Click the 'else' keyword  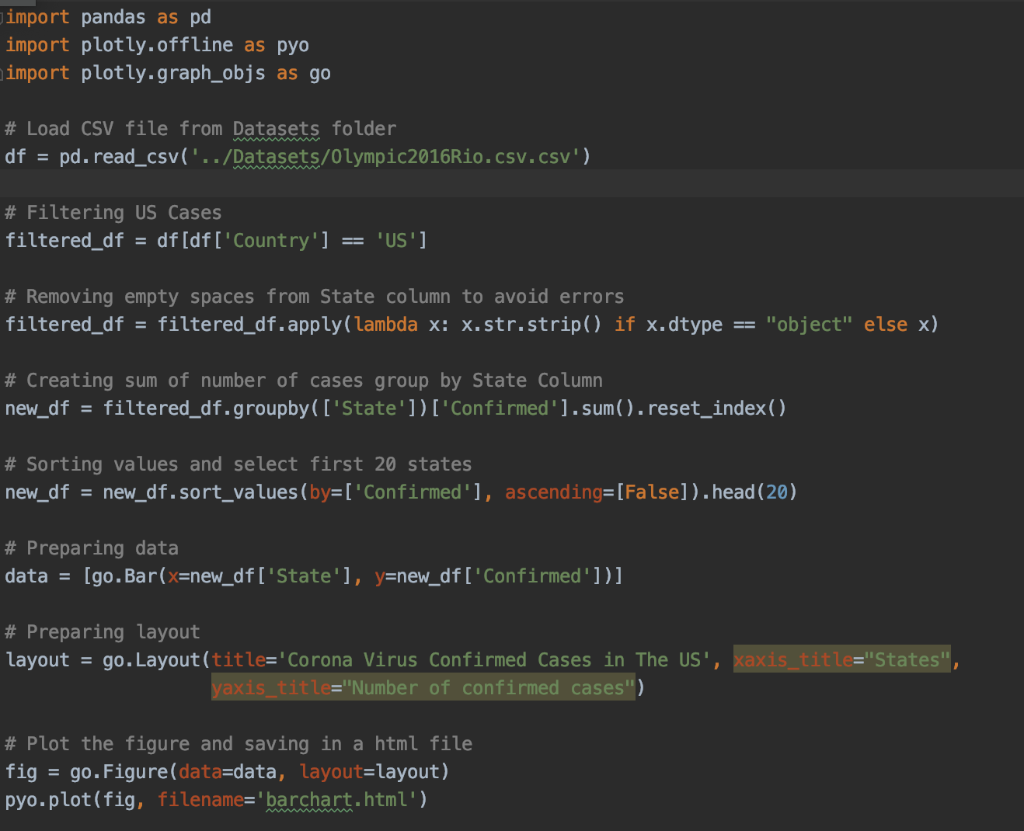(x=886, y=325)
